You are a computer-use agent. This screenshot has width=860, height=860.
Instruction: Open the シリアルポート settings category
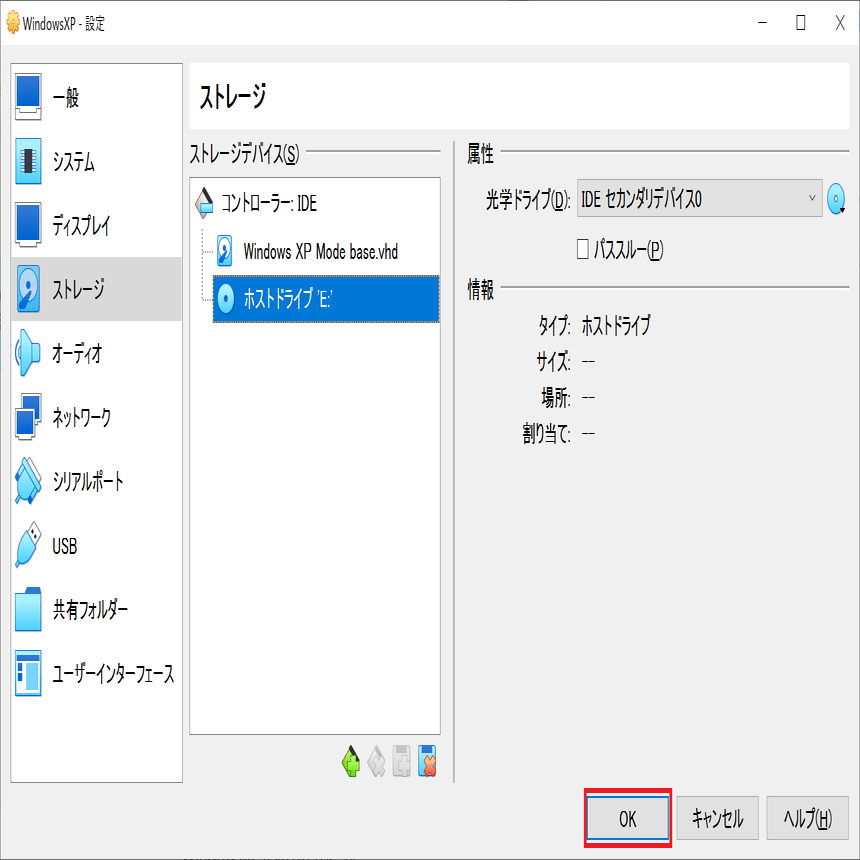(97, 482)
